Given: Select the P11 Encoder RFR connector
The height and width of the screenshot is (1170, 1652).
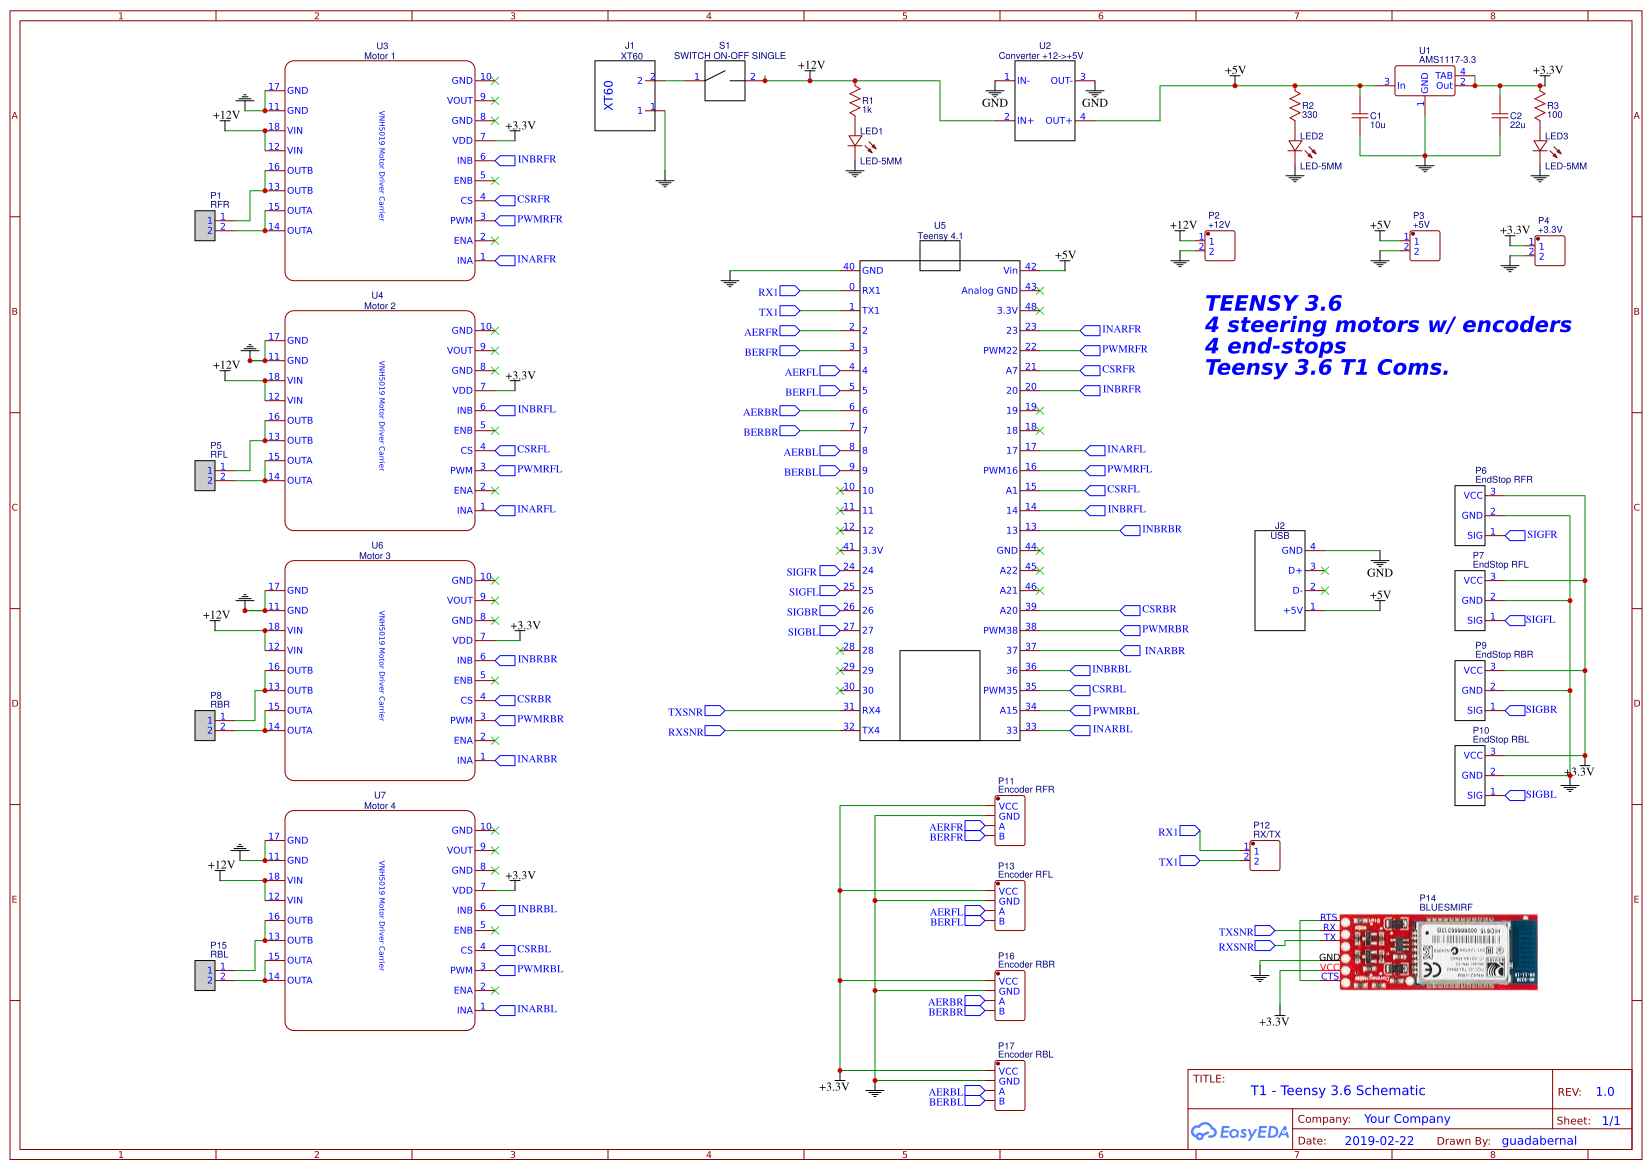Looking at the screenshot, I should (x=1012, y=820).
